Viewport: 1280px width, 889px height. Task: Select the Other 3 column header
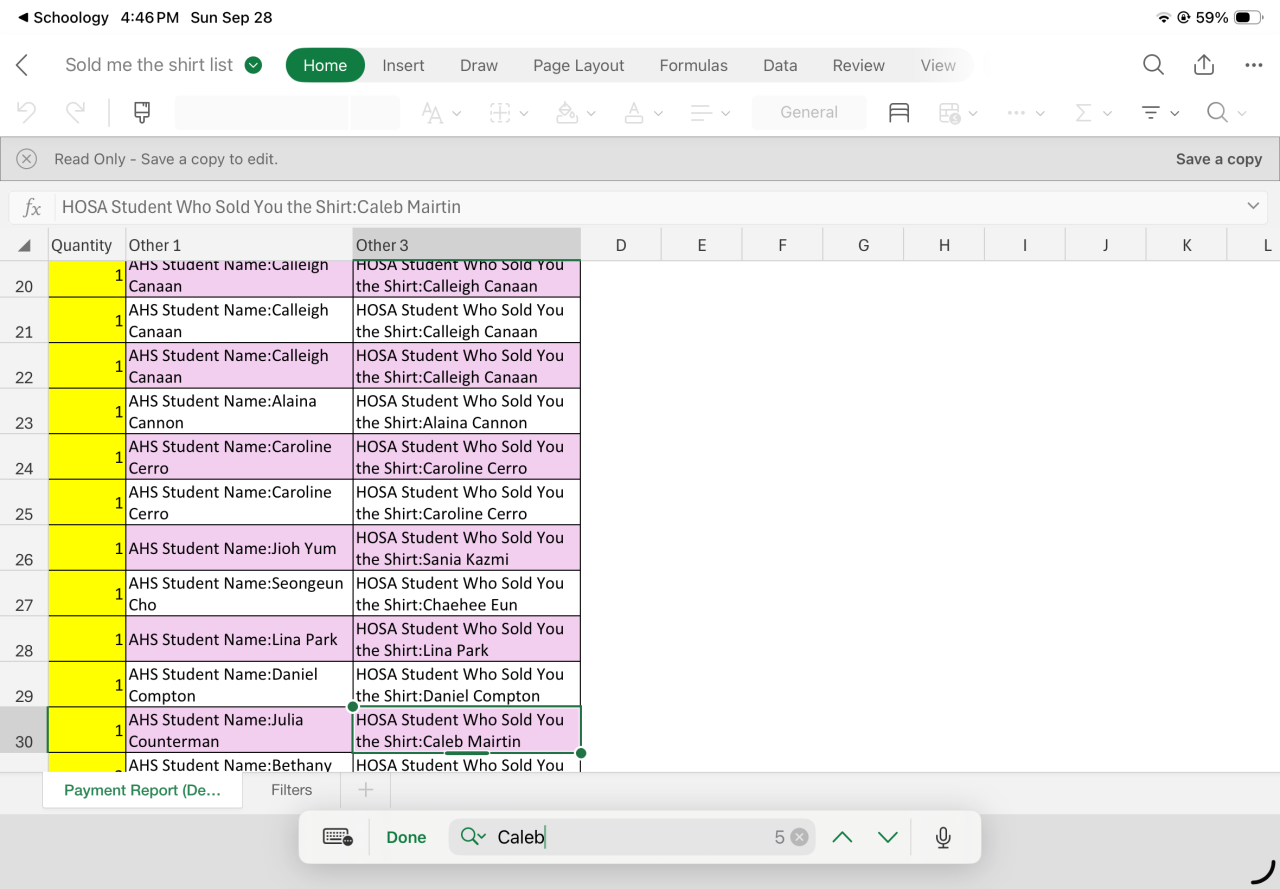[467, 245]
